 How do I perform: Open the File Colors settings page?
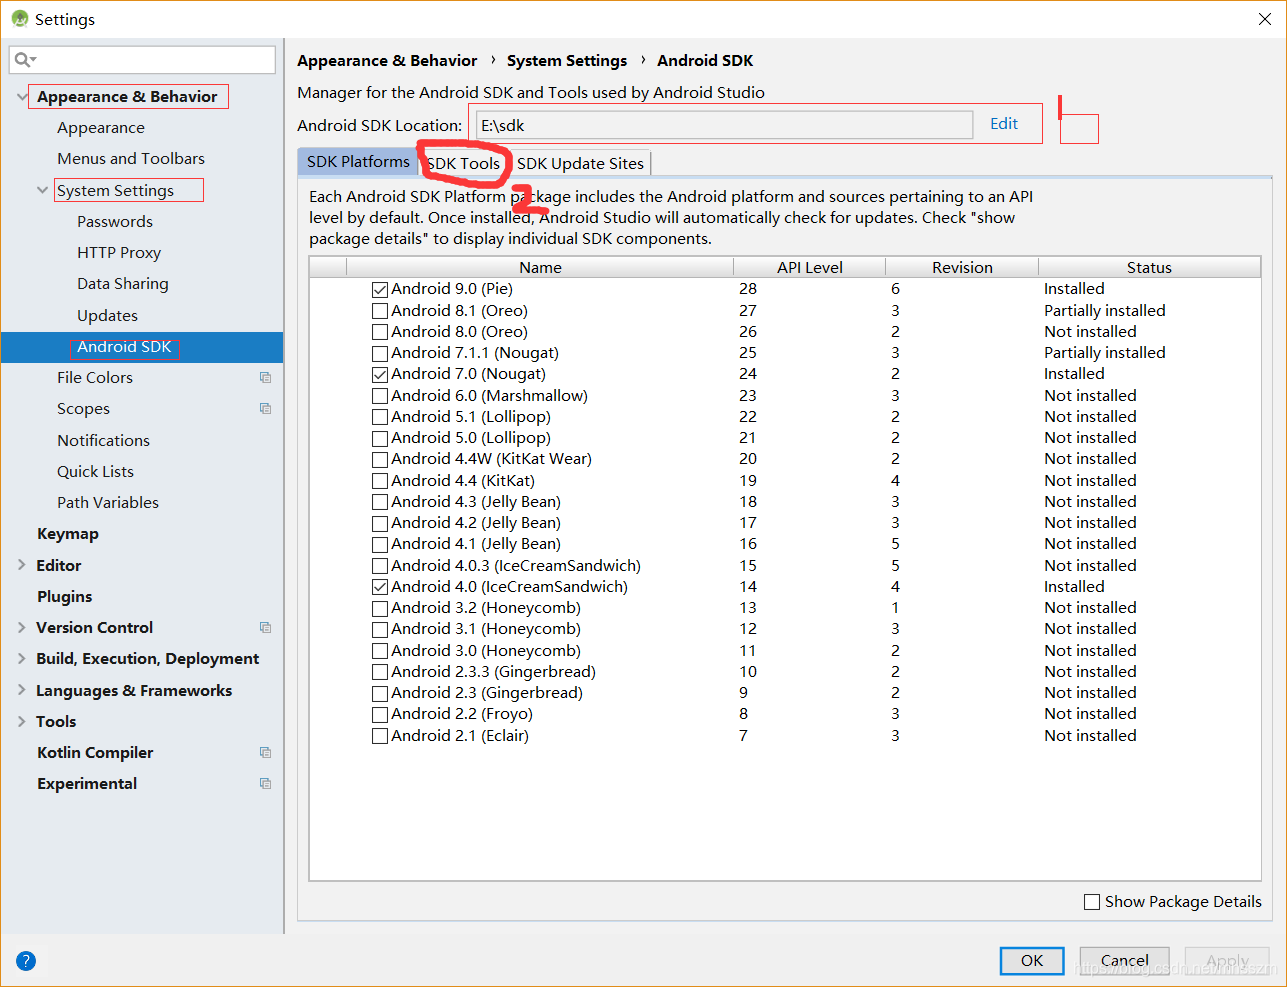pyautogui.click(x=95, y=377)
